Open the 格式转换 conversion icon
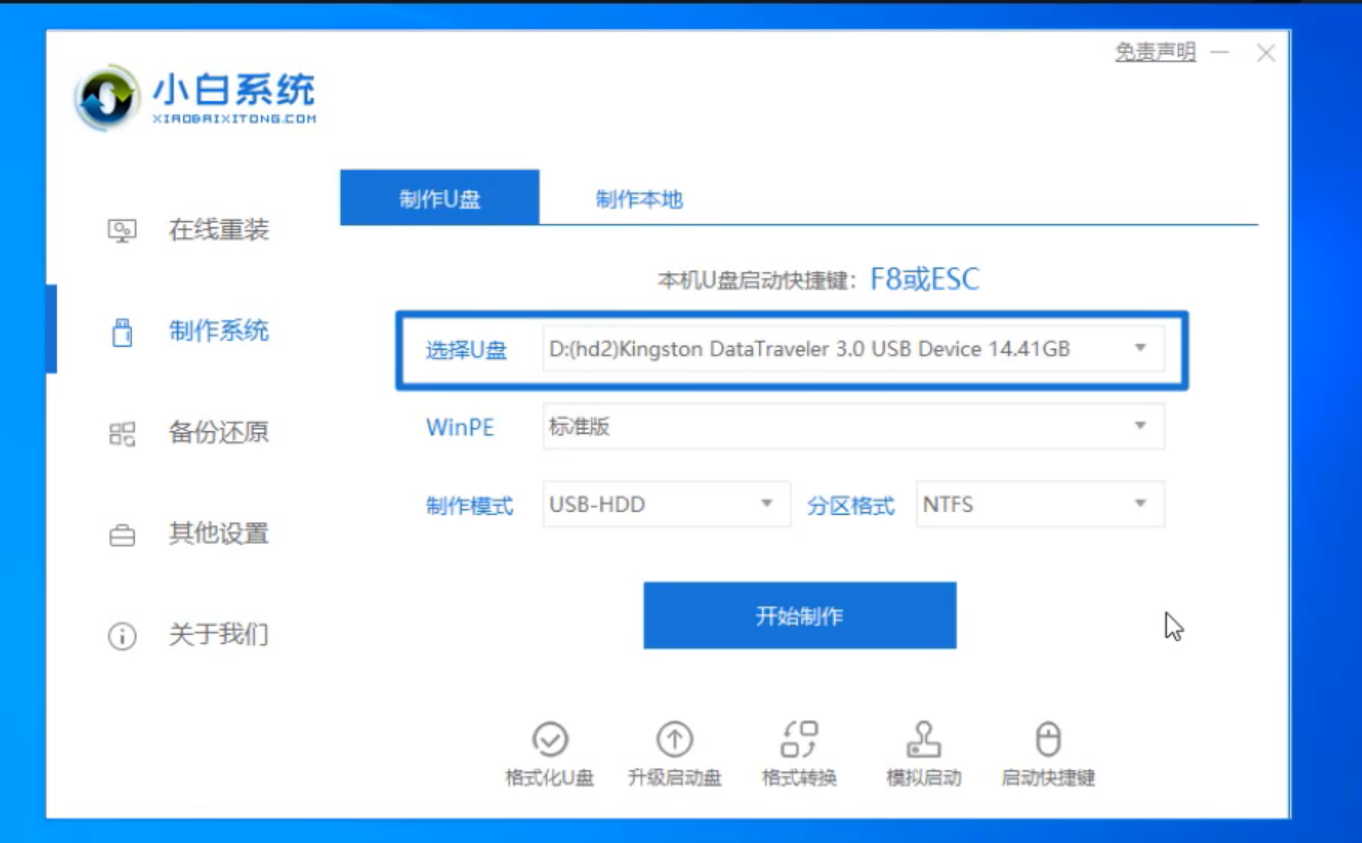The image size is (1362, 843). point(799,740)
